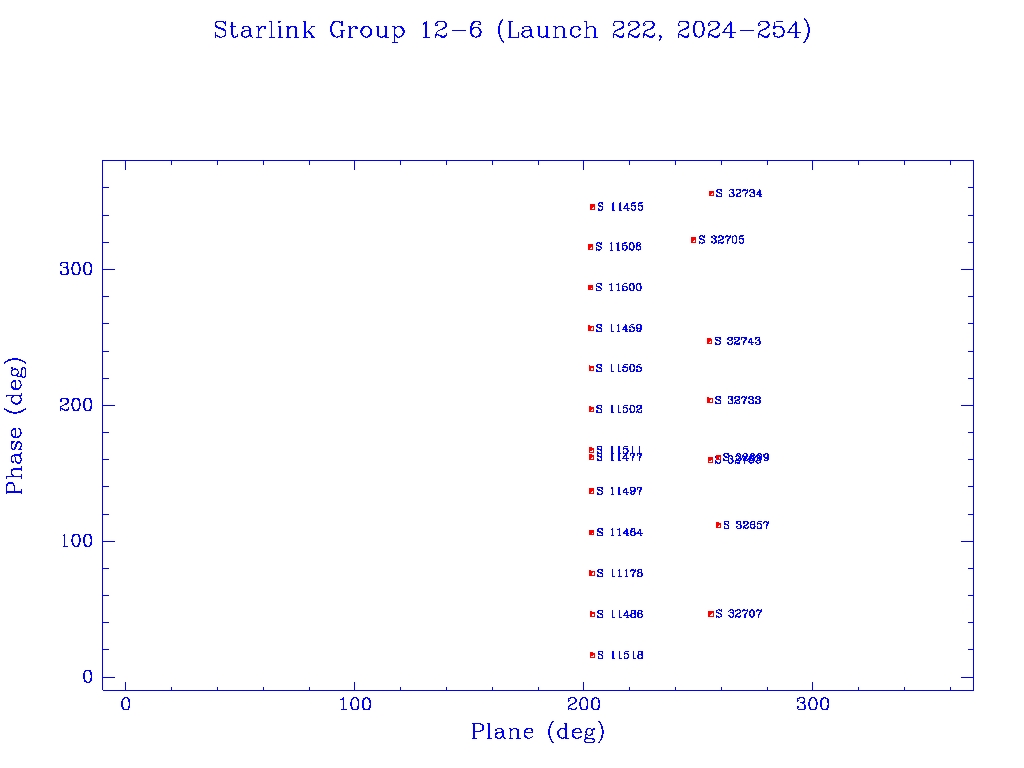Click the y-axis tick label '0'
1024x768 pixels.
[88, 677]
